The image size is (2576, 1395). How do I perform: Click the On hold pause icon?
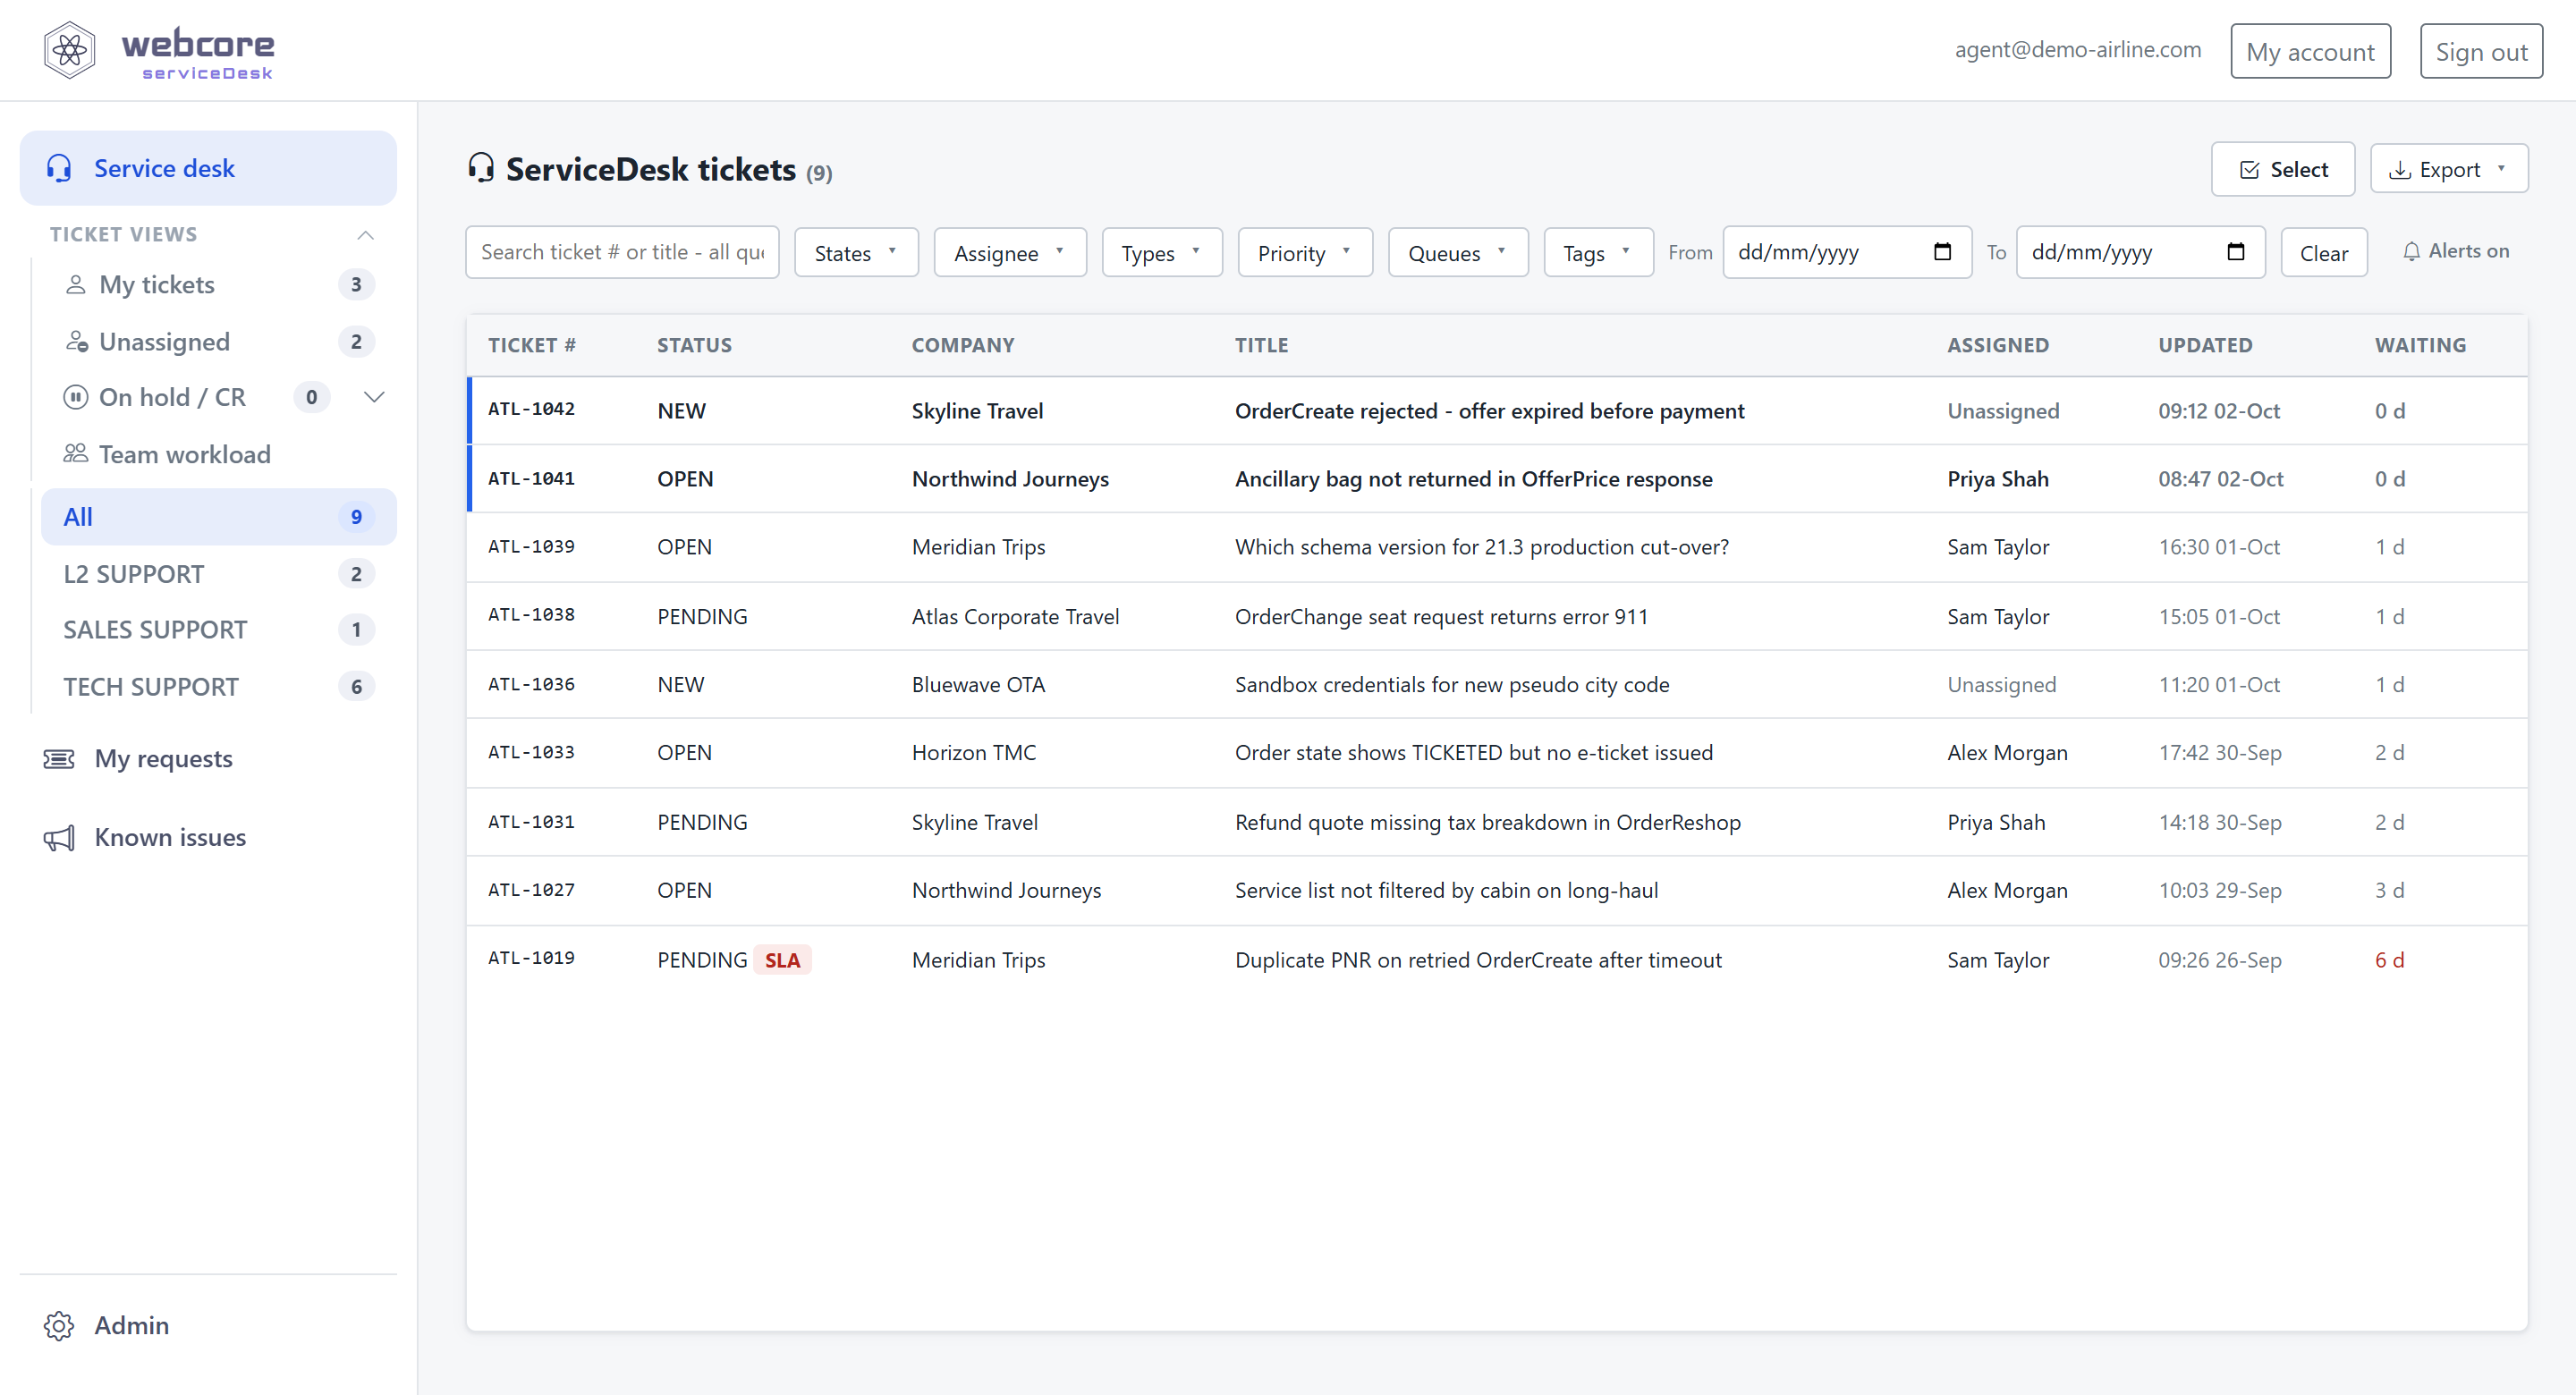point(75,397)
